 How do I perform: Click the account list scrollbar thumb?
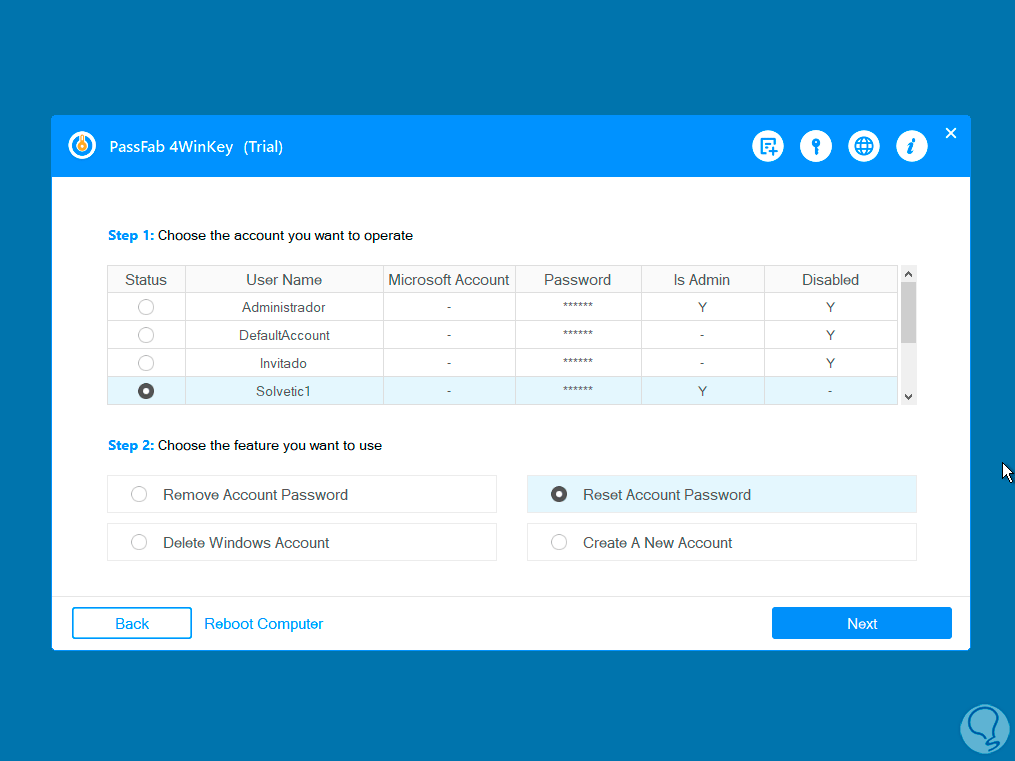[x=908, y=313]
